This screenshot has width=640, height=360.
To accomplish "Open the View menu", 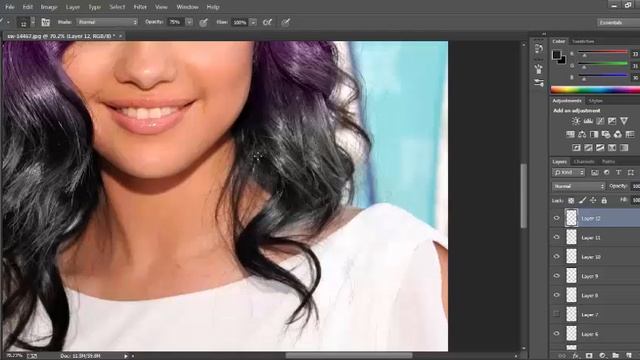I will coord(161,7).
